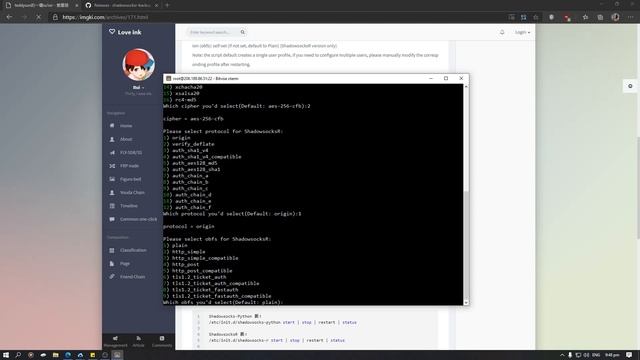Screen dimensions: 640x360
Task: Click inside terminal at obfs prompt line
Action: (222, 302)
